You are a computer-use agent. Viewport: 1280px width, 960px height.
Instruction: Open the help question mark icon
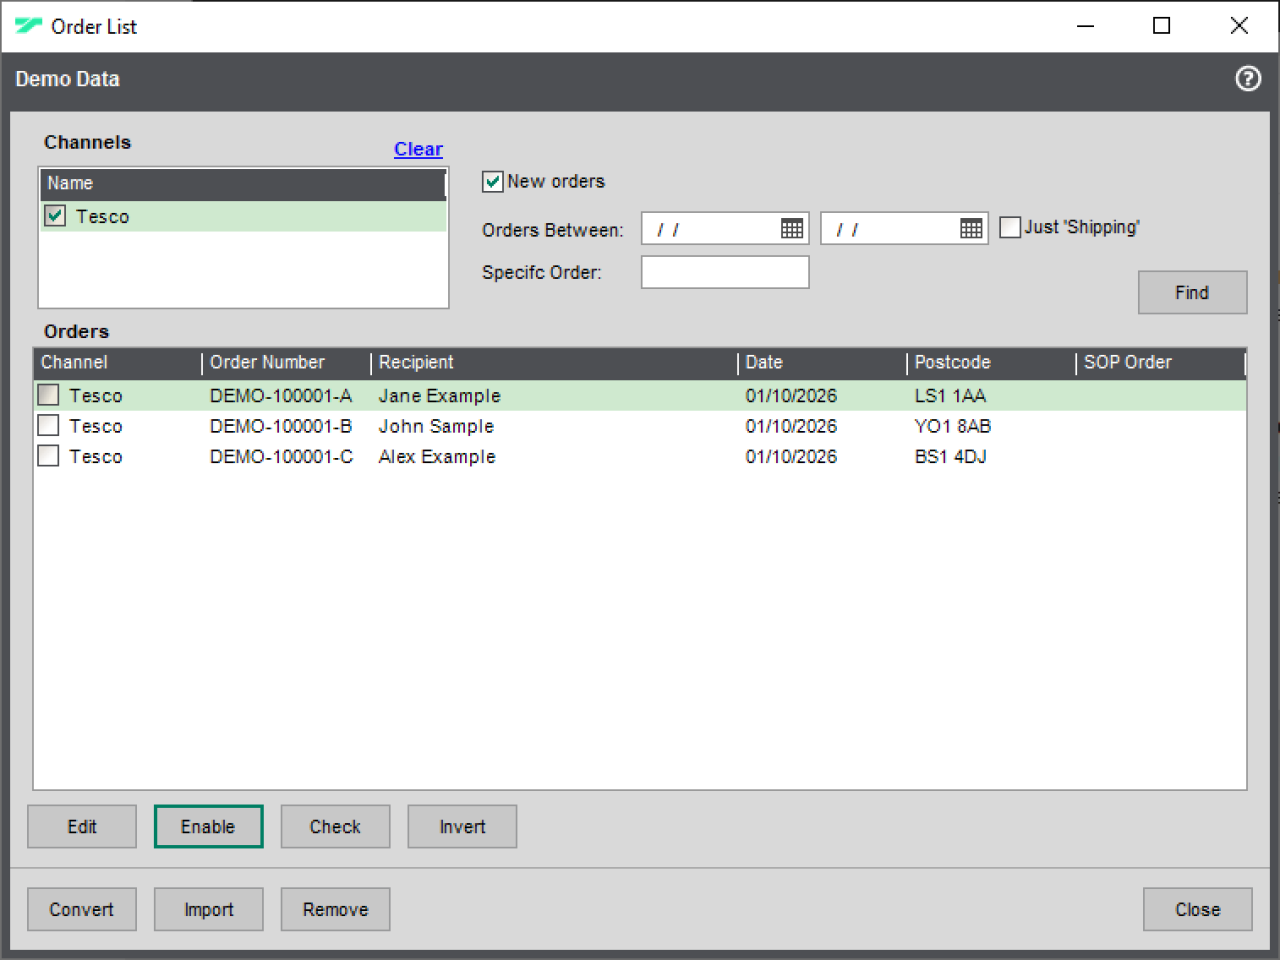point(1248,79)
